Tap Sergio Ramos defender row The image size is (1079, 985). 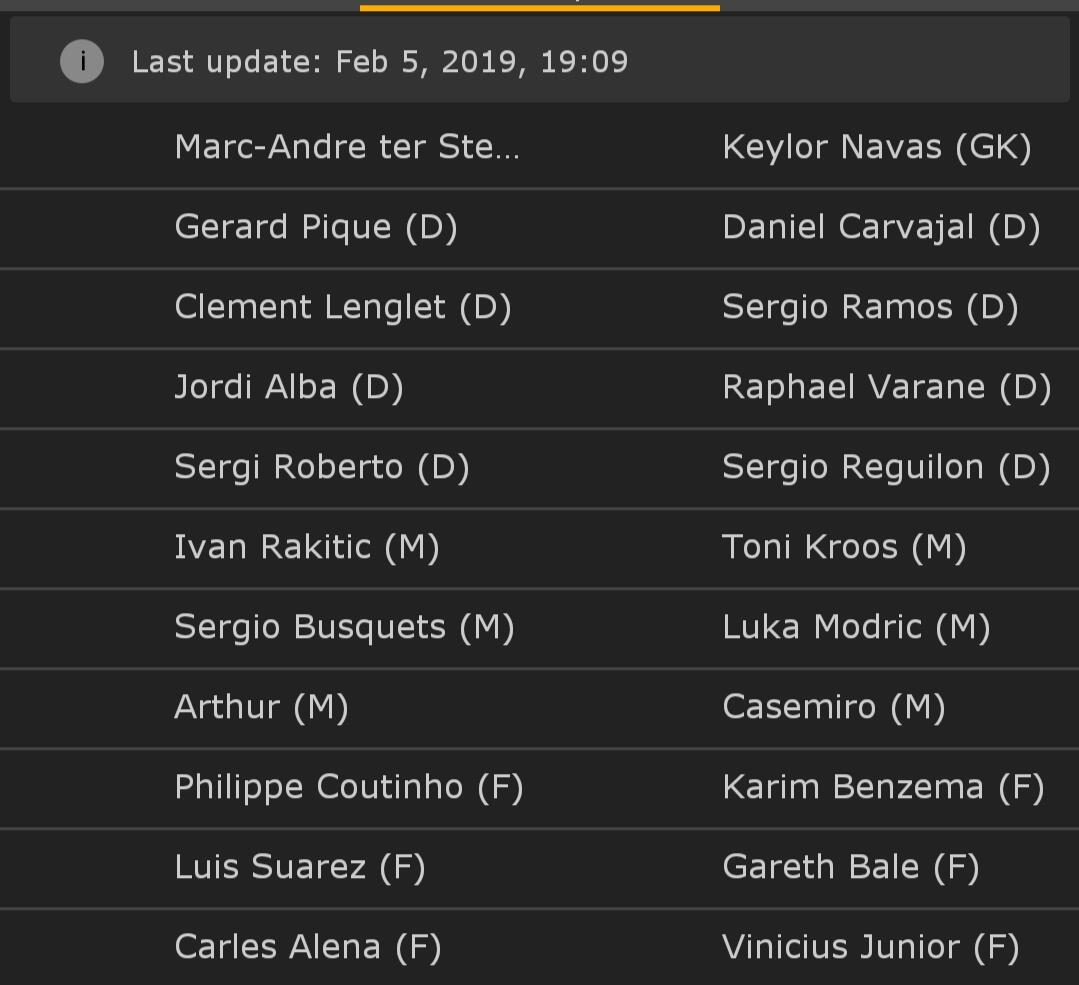click(x=870, y=308)
